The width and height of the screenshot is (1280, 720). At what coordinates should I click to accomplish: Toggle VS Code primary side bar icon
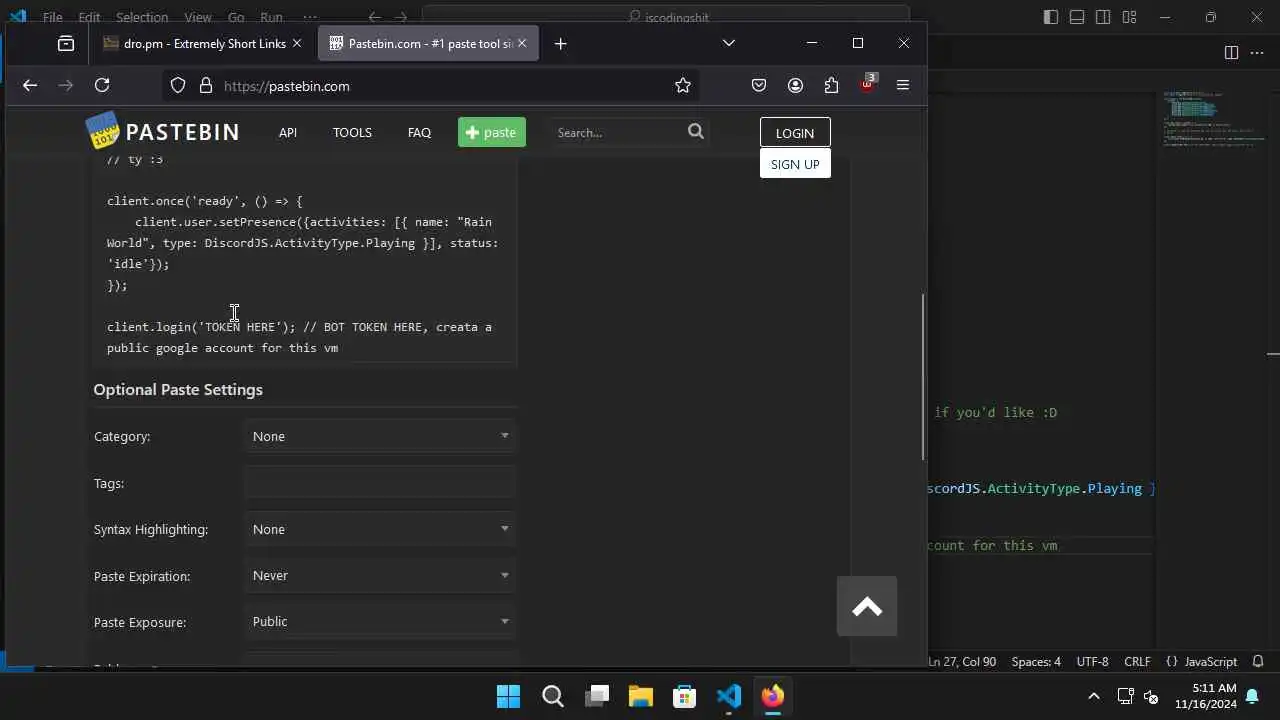click(1050, 17)
